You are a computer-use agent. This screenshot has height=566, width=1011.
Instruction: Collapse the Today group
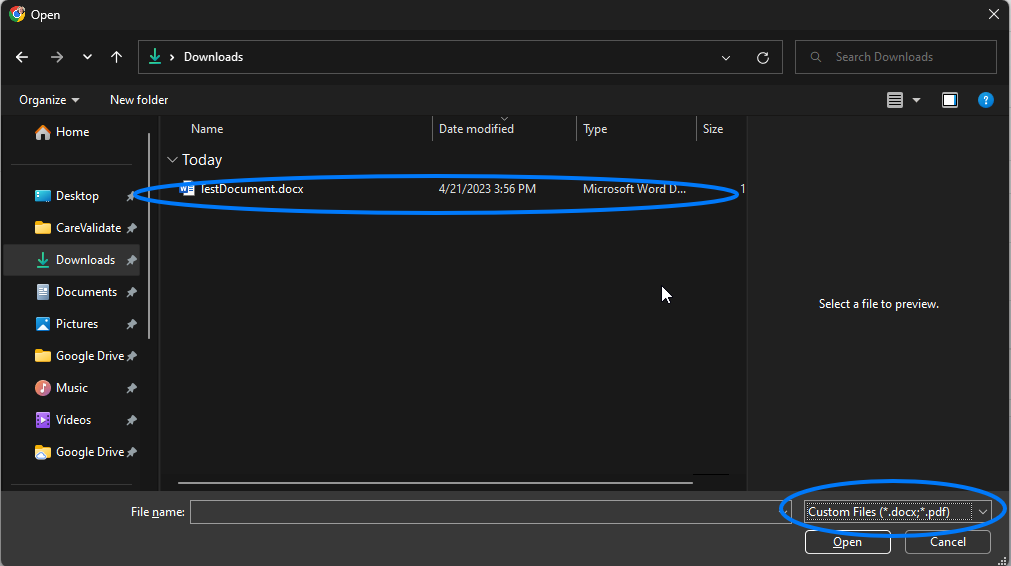pyautogui.click(x=172, y=160)
